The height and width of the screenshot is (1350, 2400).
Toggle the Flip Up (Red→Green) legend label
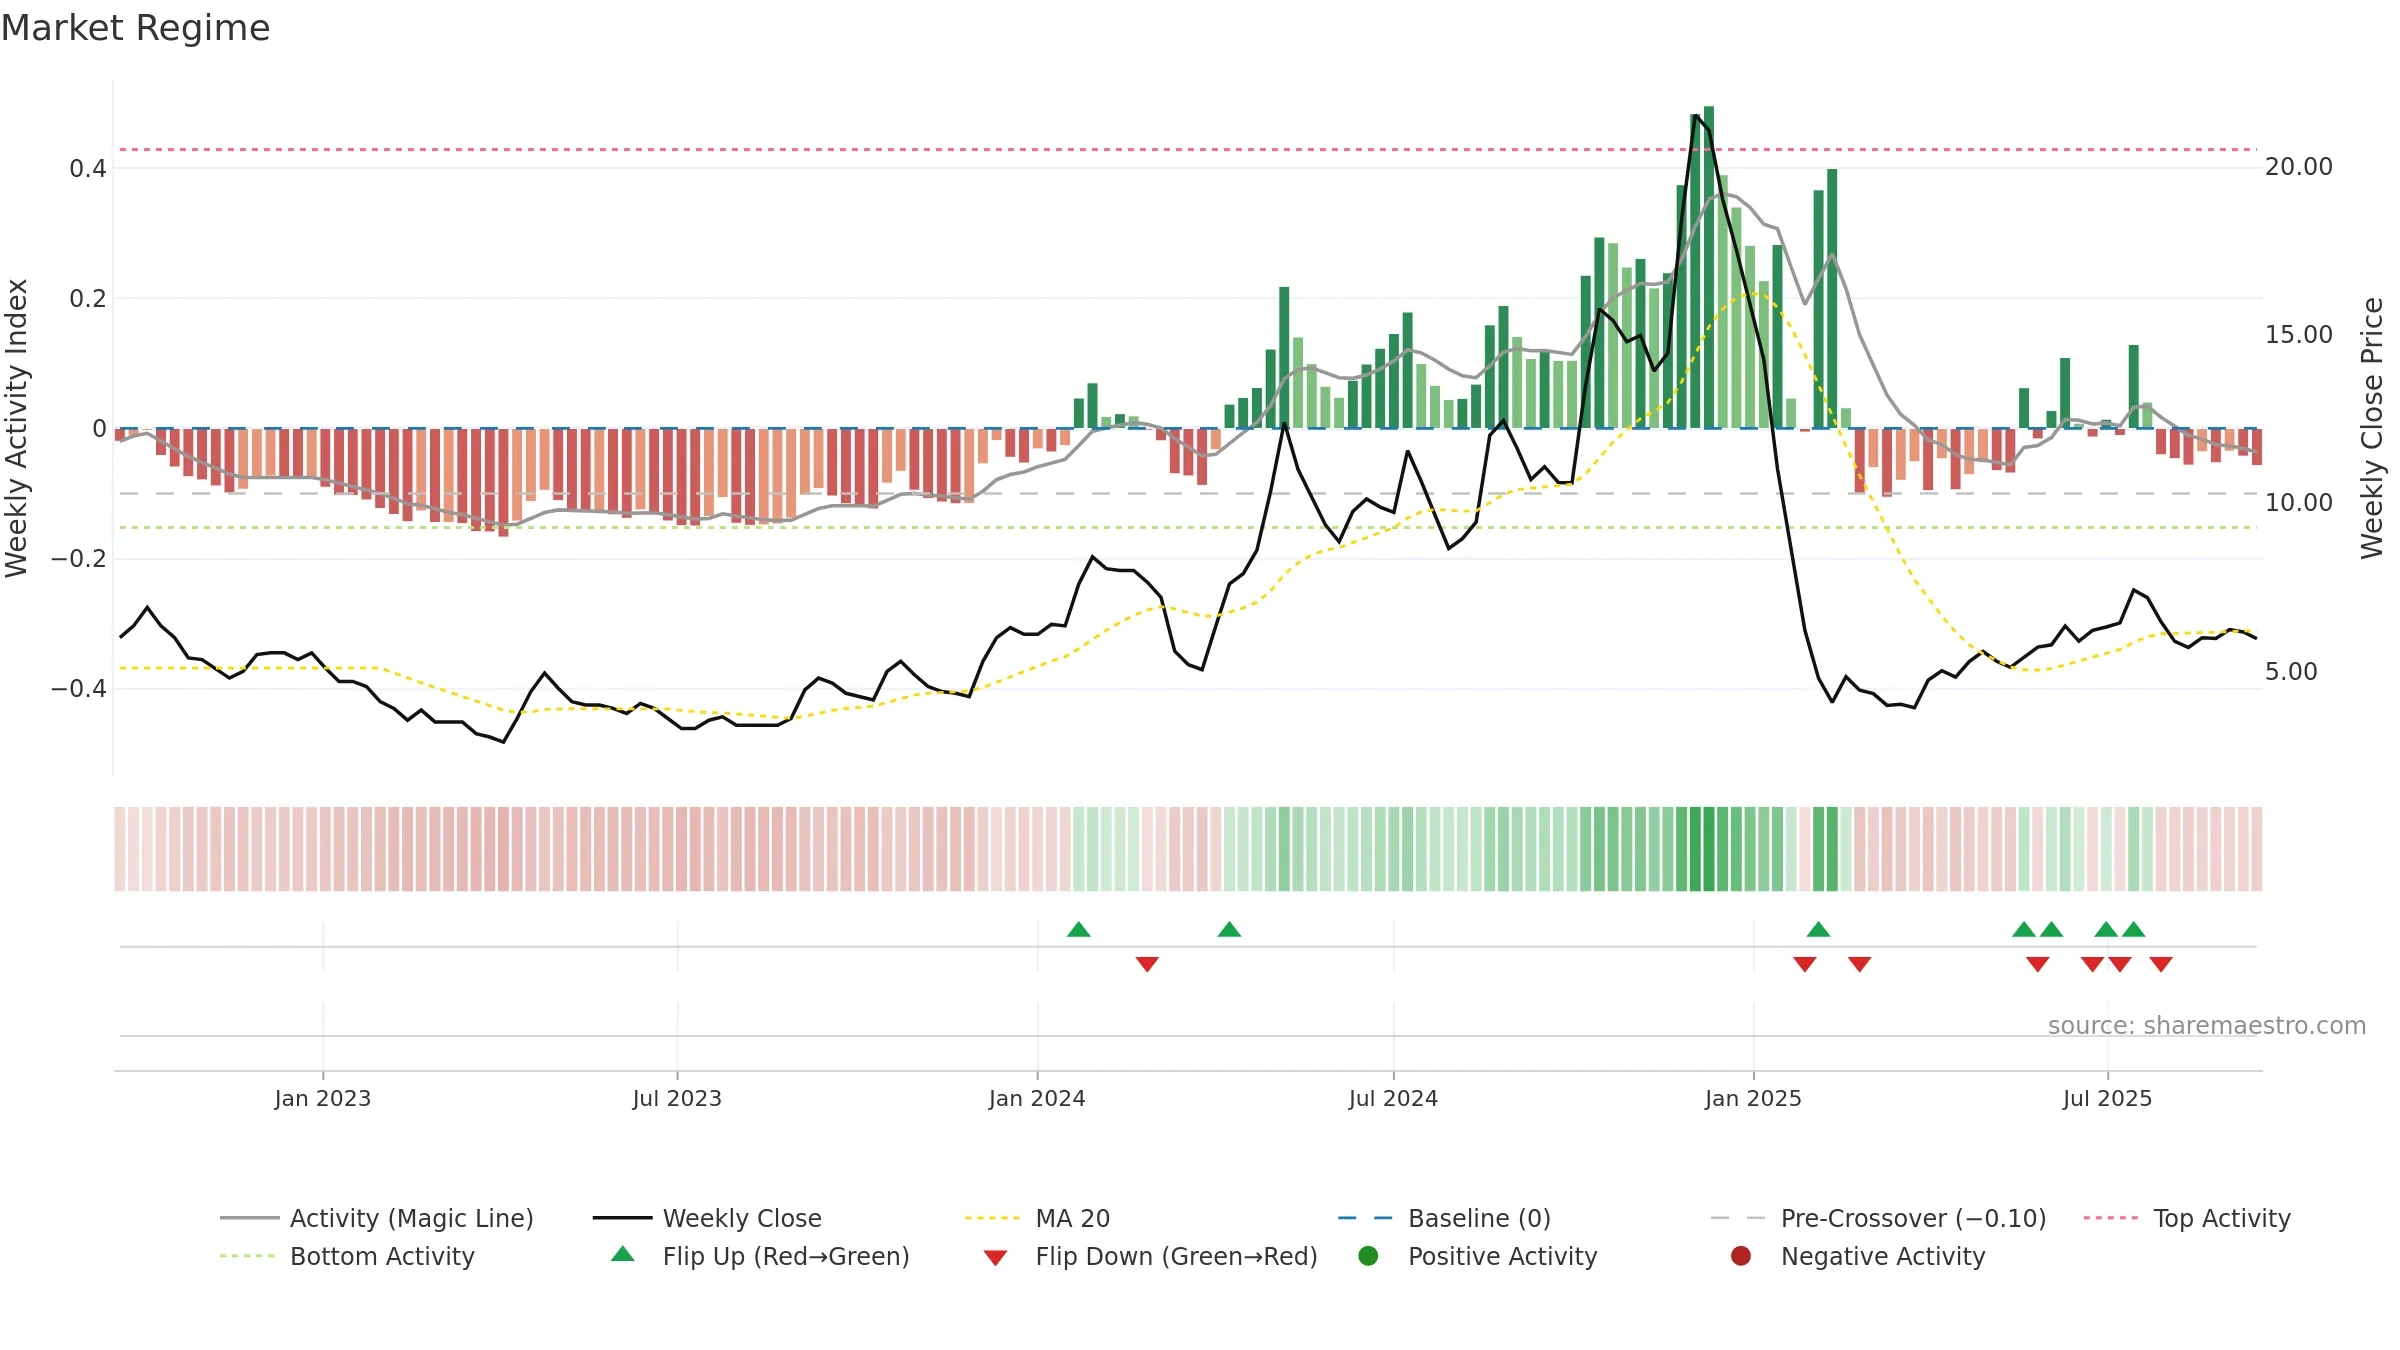tap(786, 1256)
